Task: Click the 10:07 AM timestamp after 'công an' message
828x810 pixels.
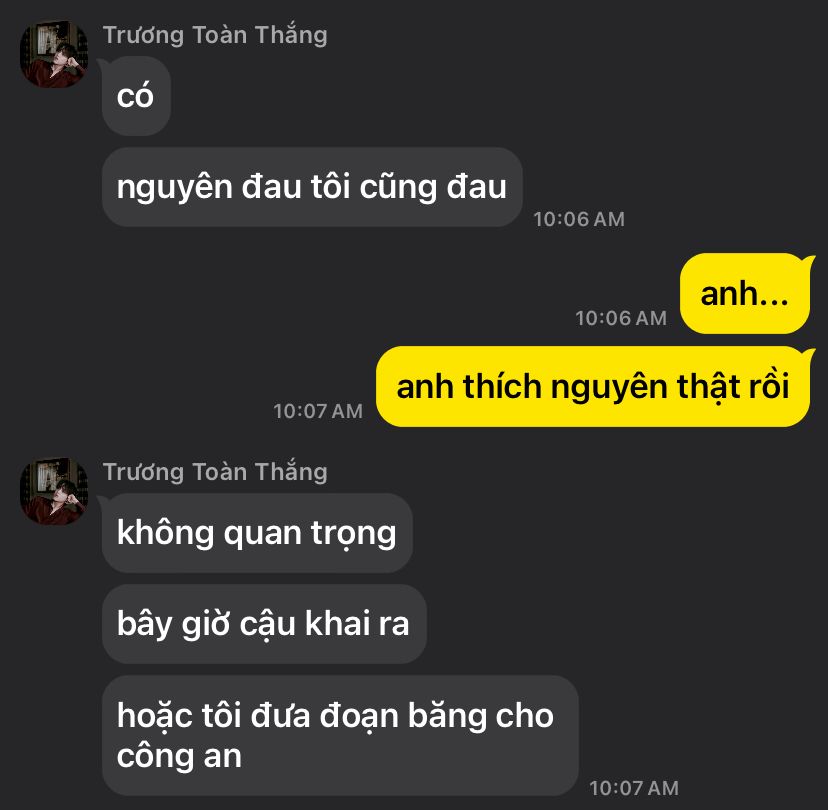Action: point(634,788)
